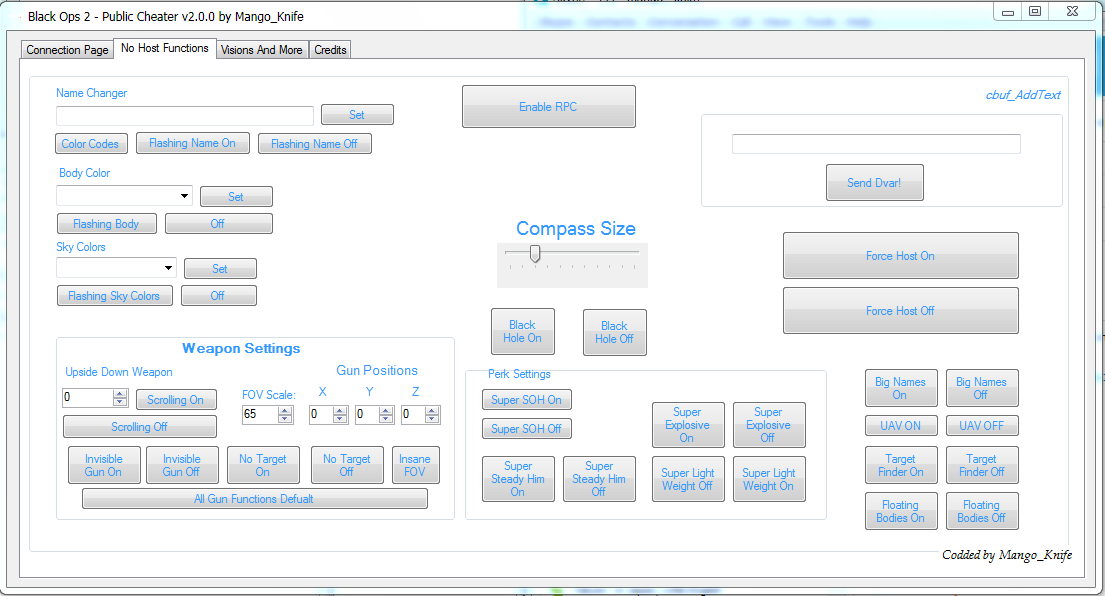Decrease FOV Scale with down arrow
The height and width of the screenshot is (596, 1105).
(x=285, y=419)
